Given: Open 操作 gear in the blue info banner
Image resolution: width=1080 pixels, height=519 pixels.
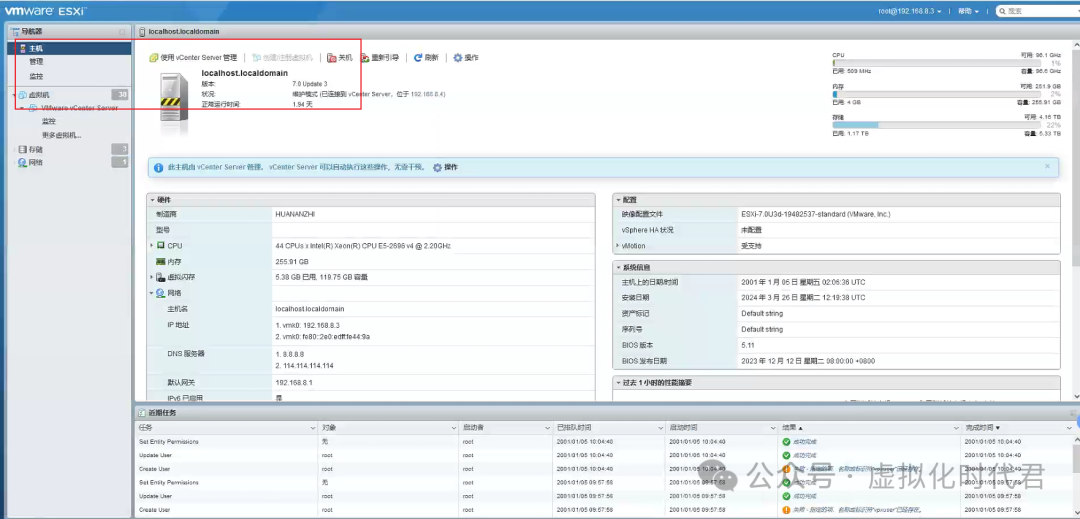Looking at the screenshot, I should (445, 167).
